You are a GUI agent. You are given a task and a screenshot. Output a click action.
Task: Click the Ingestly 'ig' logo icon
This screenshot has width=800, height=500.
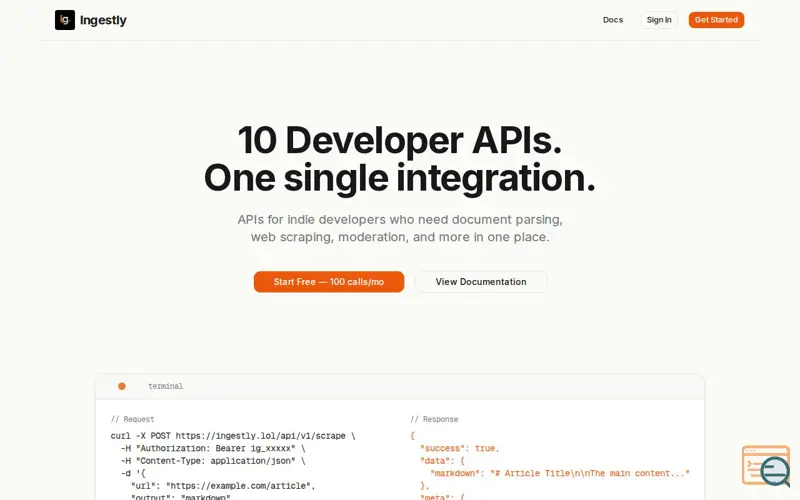65,20
